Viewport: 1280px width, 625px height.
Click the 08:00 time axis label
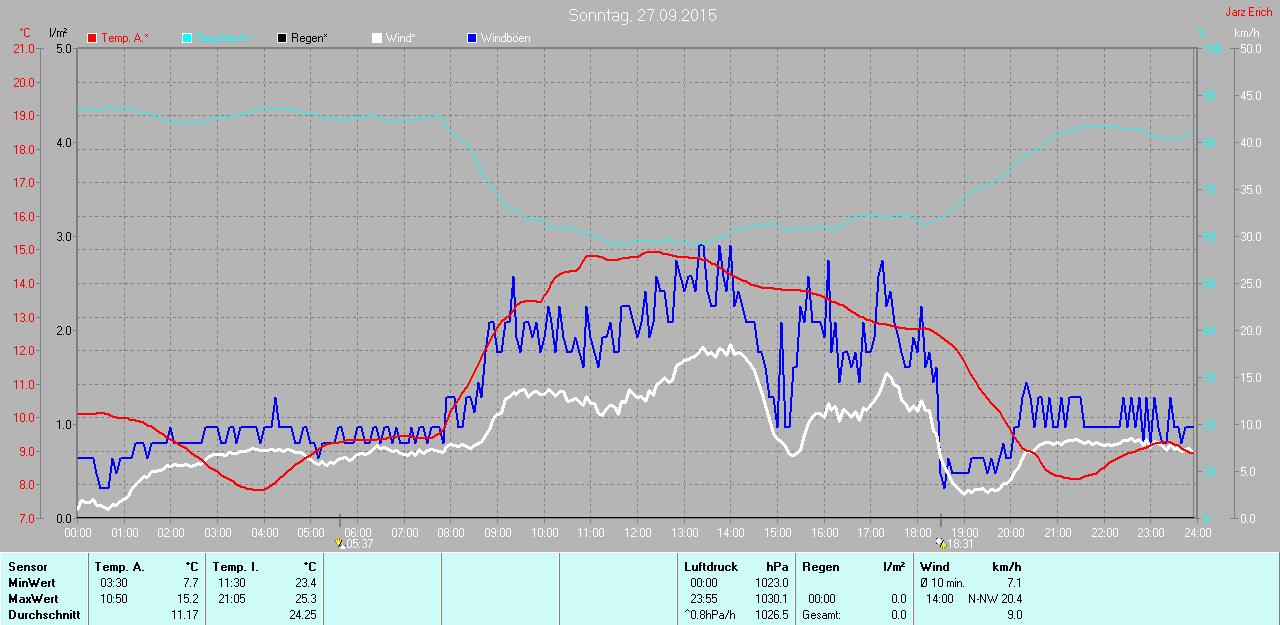click(450, 532)
